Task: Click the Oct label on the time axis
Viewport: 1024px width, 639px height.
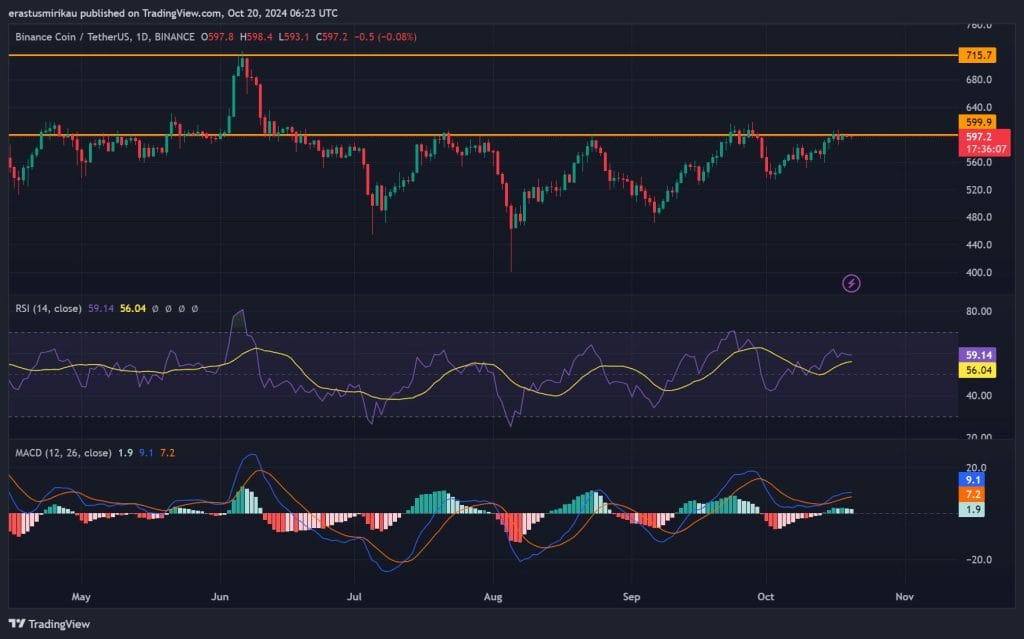Action: tap(765, 597)
